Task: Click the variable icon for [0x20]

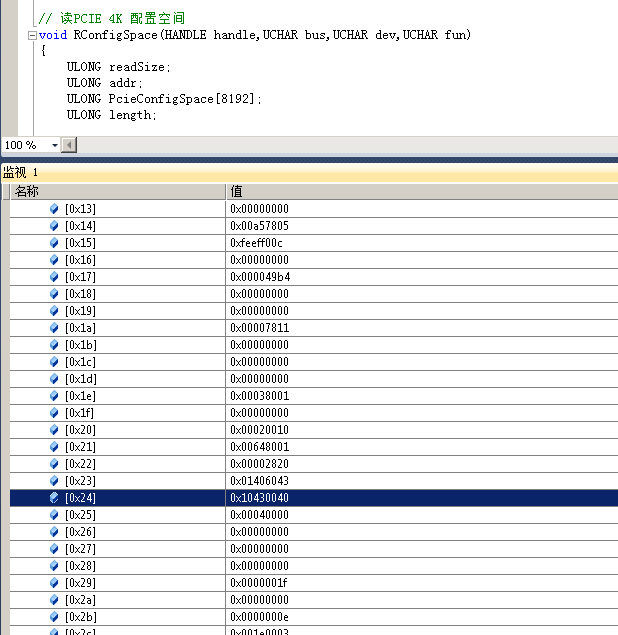Action: click(54, 430)
